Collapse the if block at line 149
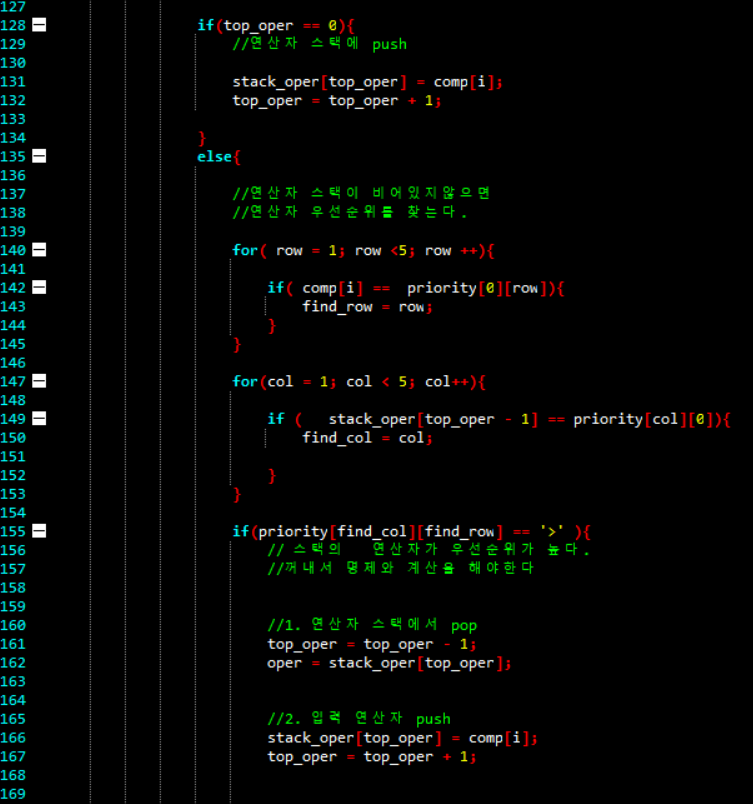The width and height of the screenshot is (753, 804). pyautogui.click(x=39, y=418)
